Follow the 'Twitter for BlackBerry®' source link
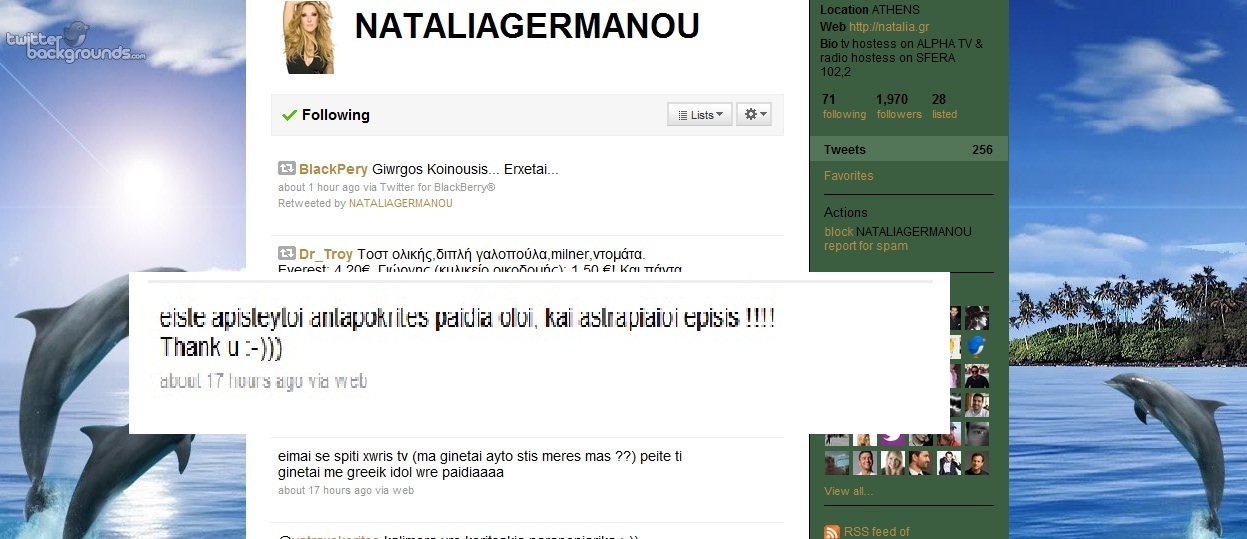Viewport: 1247px width, 539px height. (438, 187)
